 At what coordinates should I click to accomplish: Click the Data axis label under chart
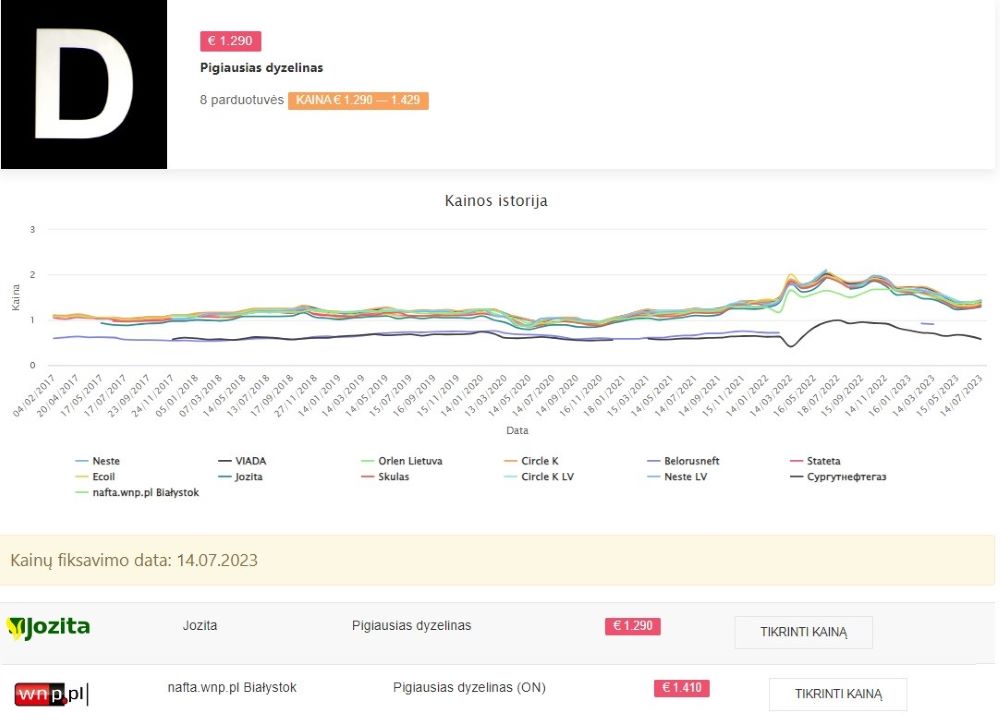tap(517, 430)
